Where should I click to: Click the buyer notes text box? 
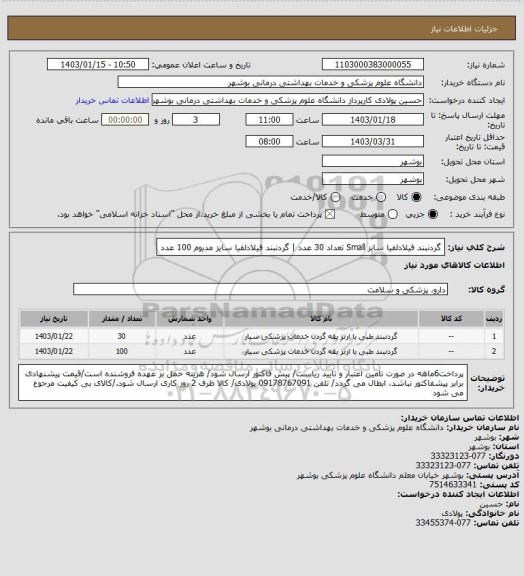click(x=243, y=382)
